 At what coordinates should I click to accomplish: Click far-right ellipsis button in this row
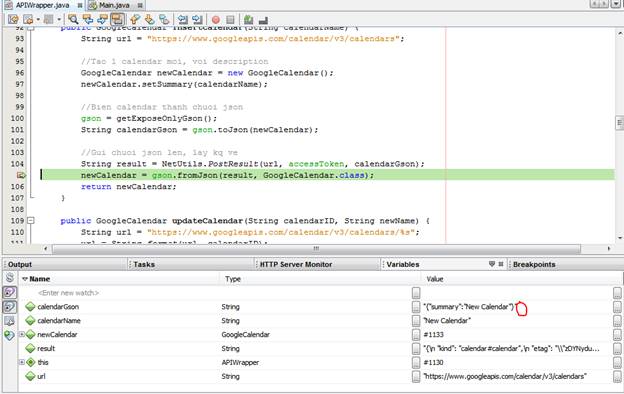coord(617,363)
